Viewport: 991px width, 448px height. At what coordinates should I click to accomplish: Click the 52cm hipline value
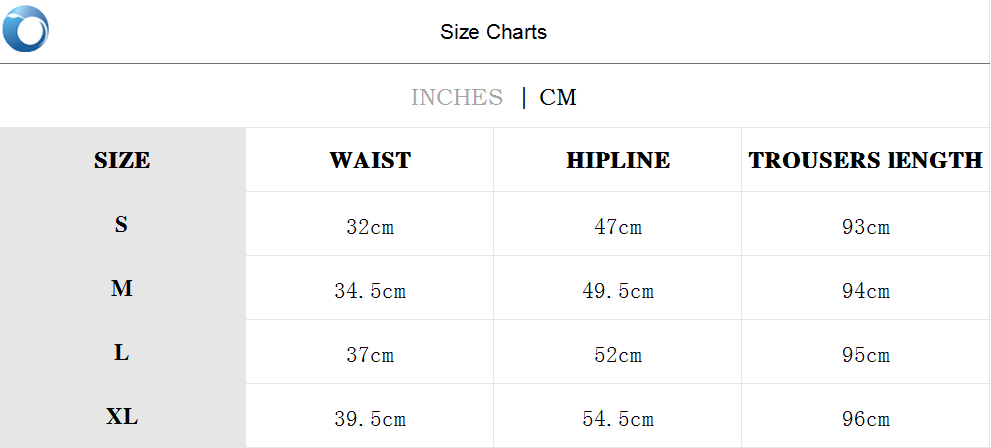pos(618,355)
